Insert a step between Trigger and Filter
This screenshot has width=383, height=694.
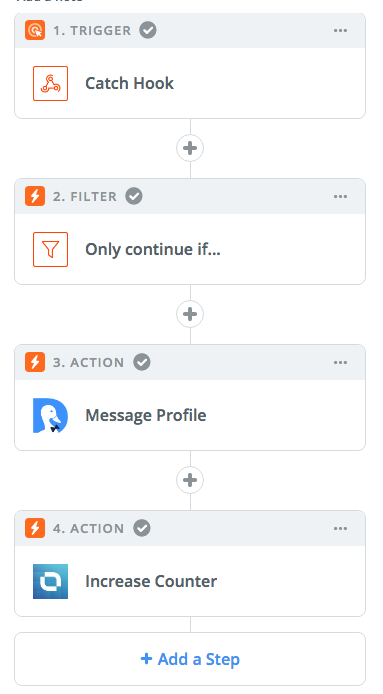click(x=190, y=148)
